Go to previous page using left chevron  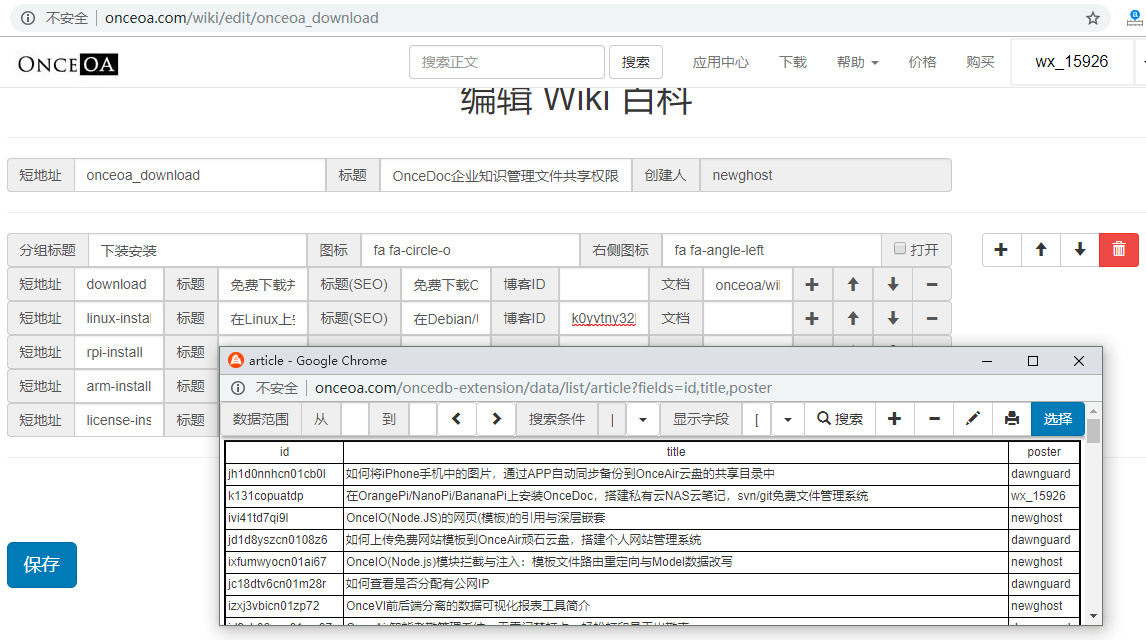(457, 419)
